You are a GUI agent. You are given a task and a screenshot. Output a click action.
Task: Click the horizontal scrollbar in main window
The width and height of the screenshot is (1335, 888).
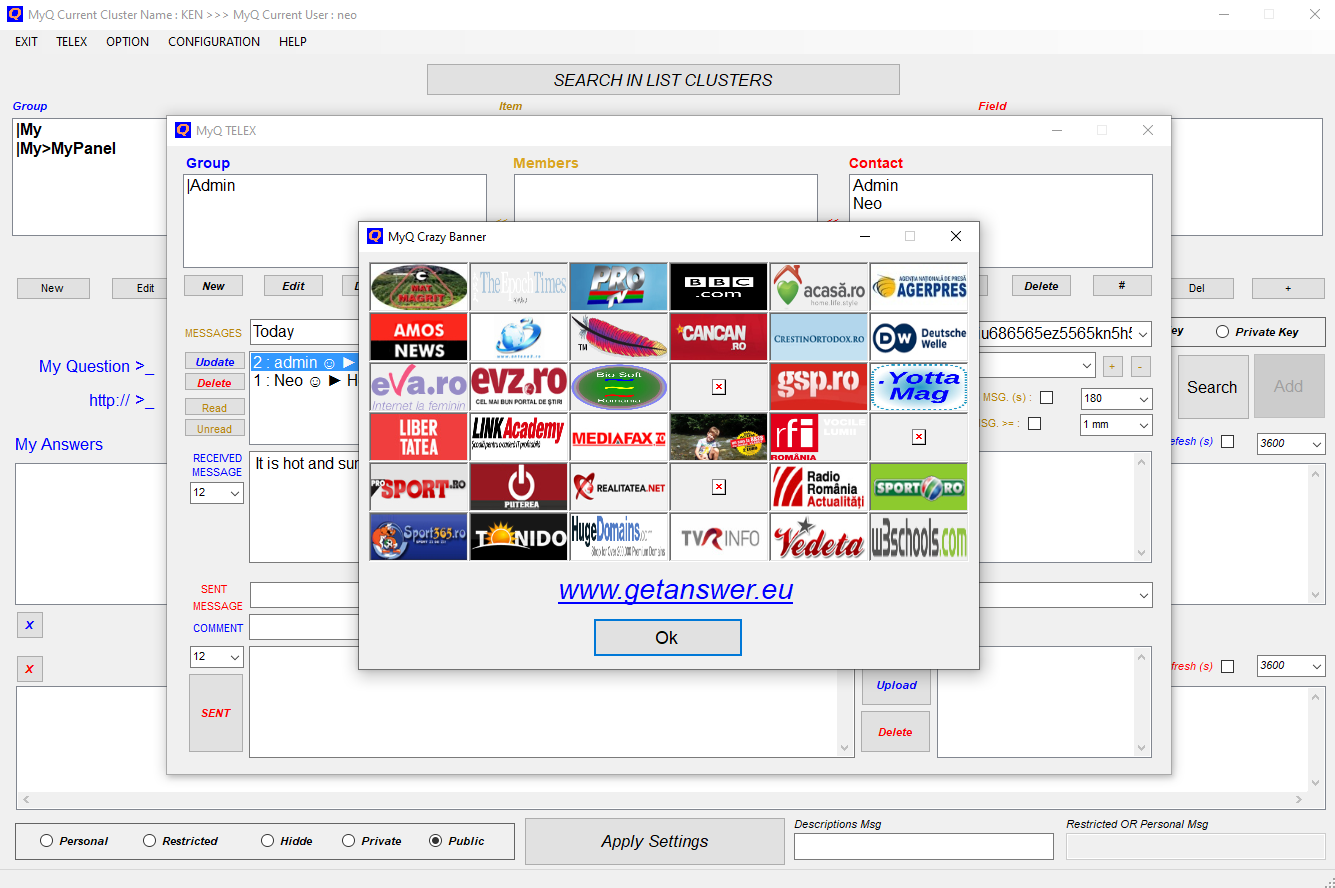click(x=662, y=800)
